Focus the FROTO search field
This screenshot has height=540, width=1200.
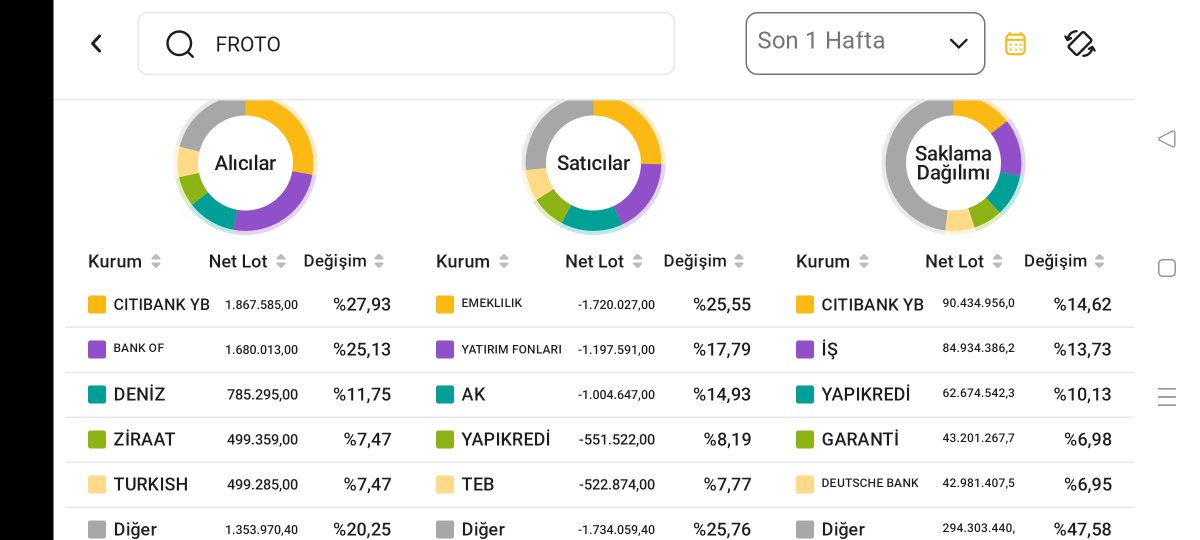click(x=406, y=43)
